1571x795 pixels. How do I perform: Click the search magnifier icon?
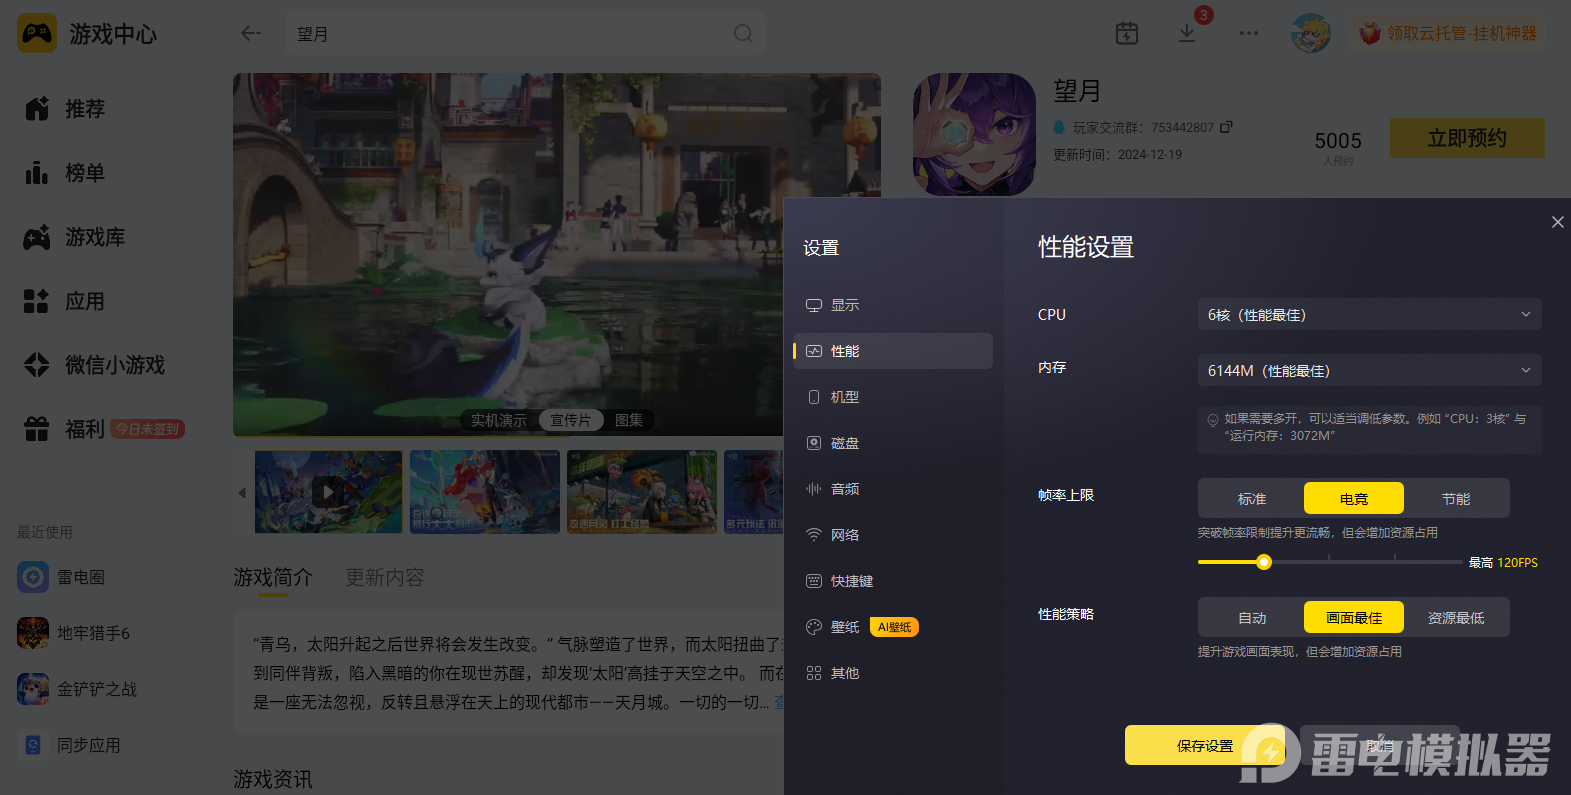[x=743, y=33]
